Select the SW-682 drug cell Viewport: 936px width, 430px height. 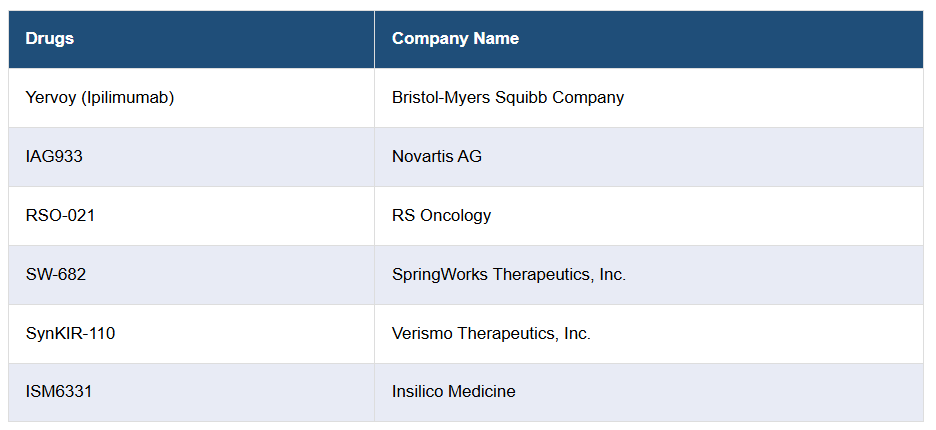tap(56, 275)
